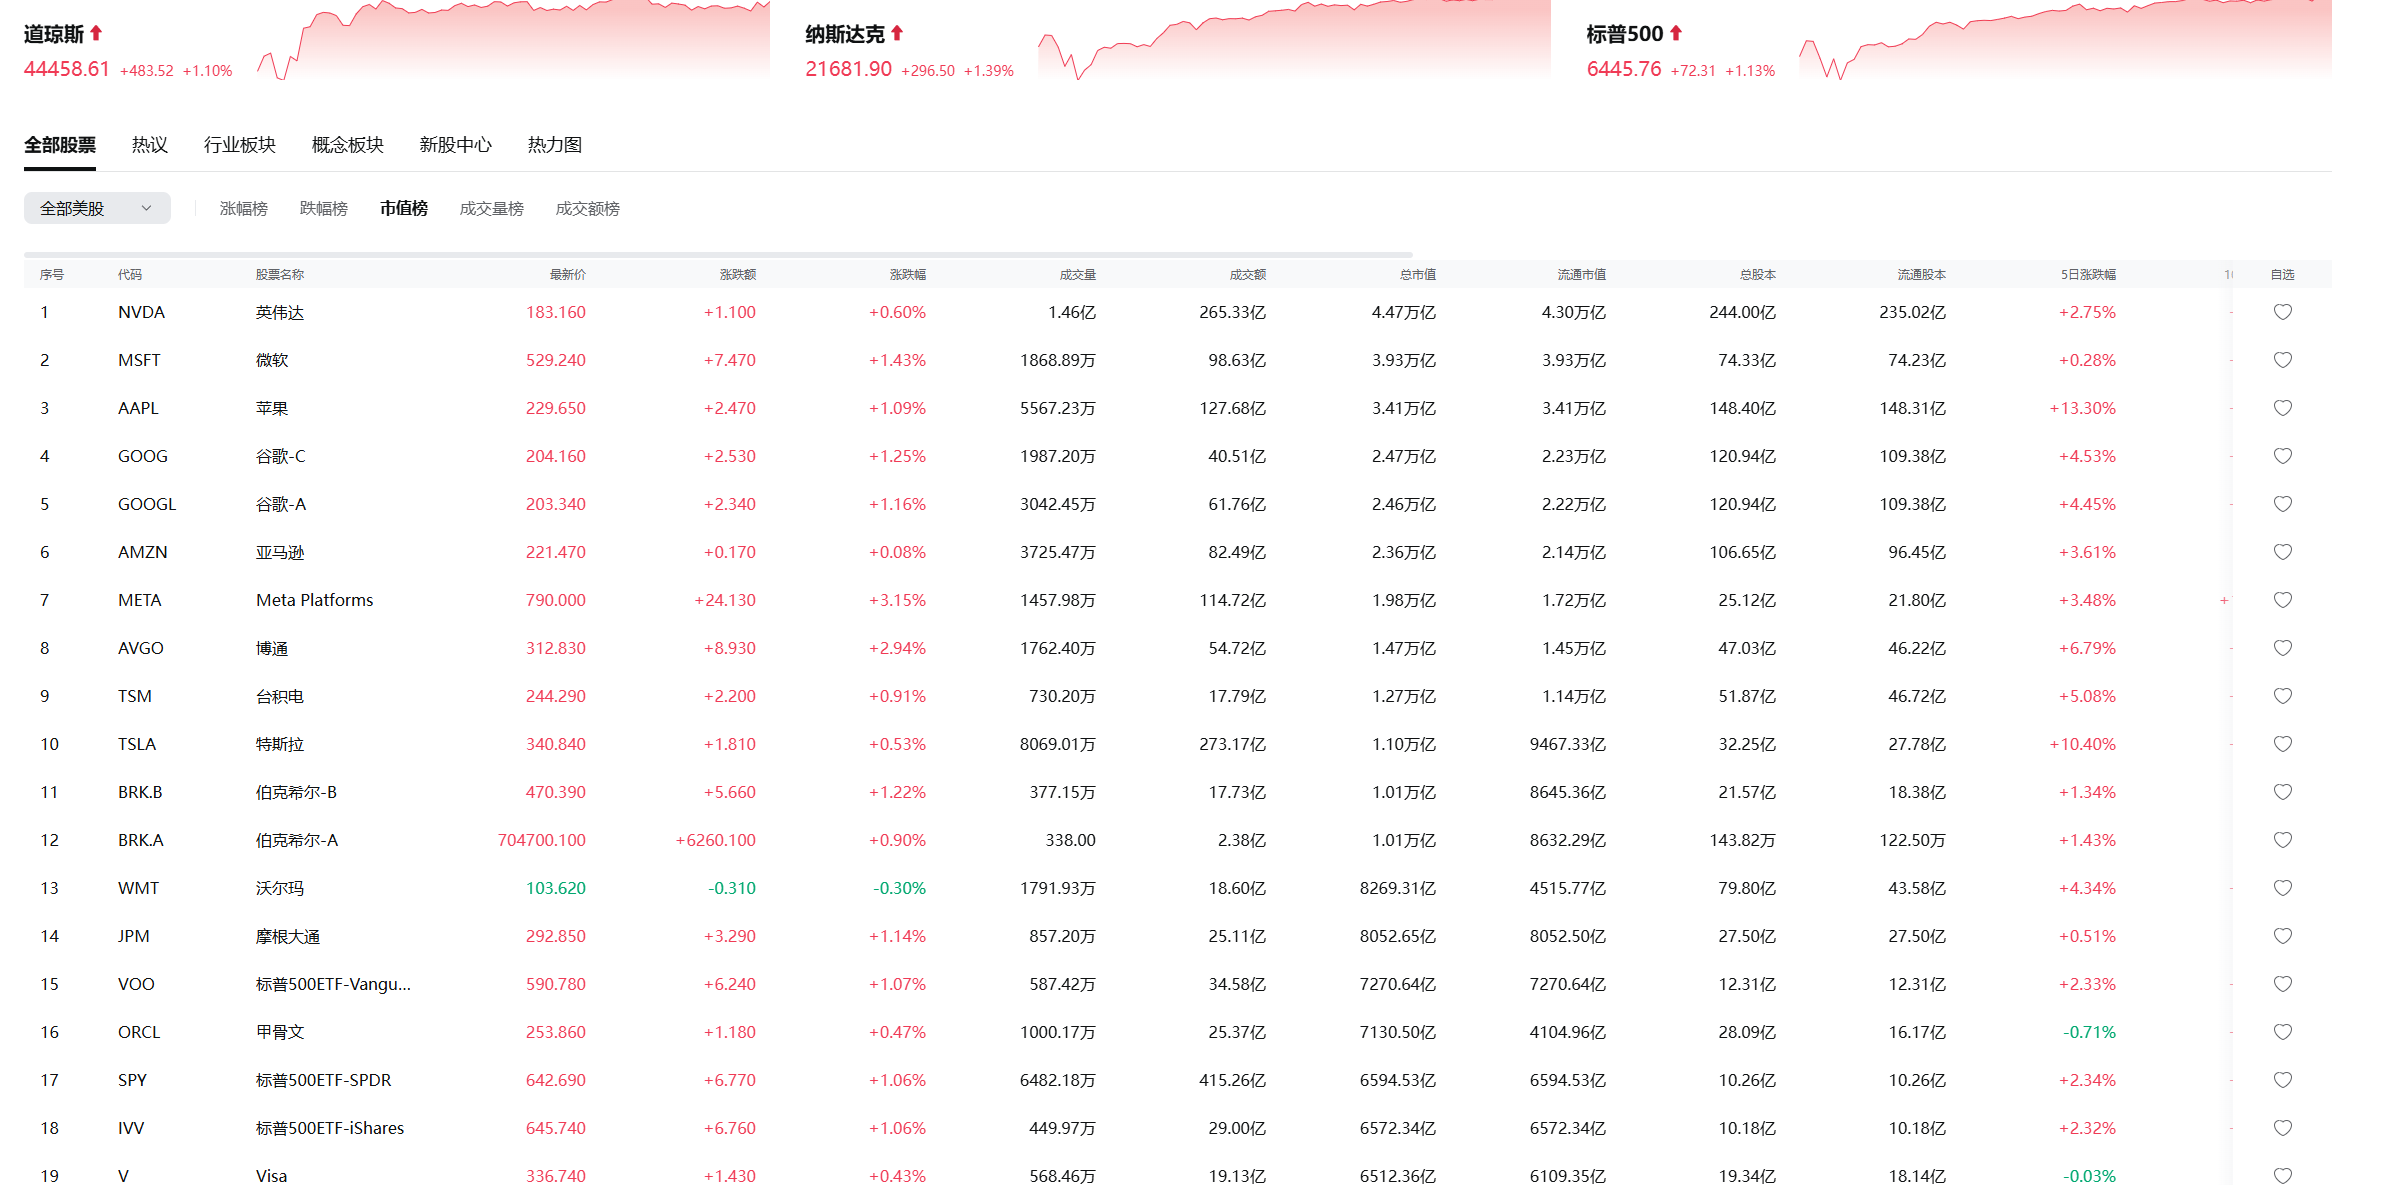The height and width of the screenshot is (1185, 2391).
Task: Click the 成交量 column header
Action: (x=1078, y=274)
